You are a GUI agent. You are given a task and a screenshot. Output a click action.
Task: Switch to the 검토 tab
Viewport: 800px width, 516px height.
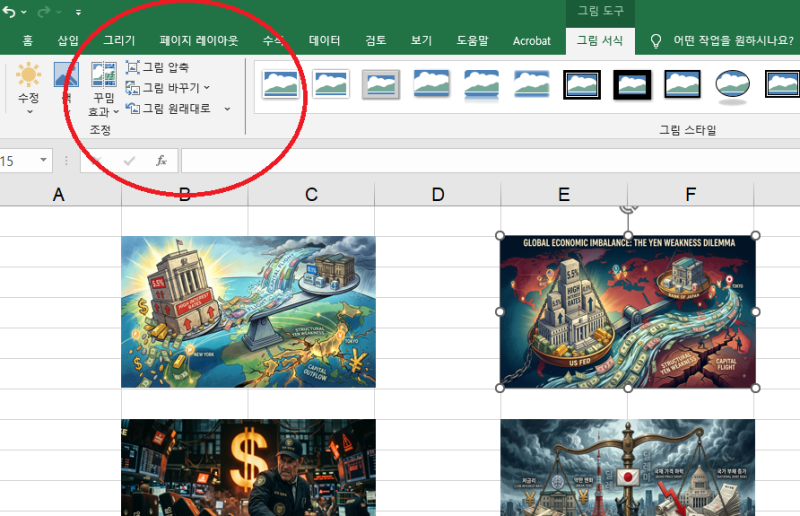[376, 40]
